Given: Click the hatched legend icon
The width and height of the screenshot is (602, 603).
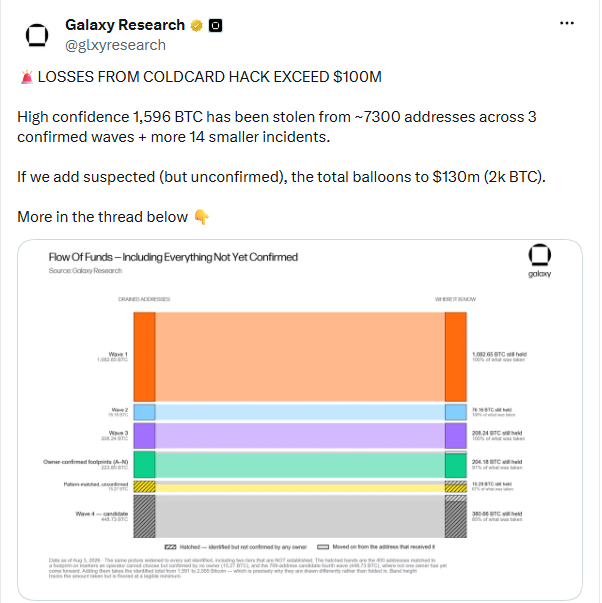Looking at the screenshot, I should click(170, 547).
